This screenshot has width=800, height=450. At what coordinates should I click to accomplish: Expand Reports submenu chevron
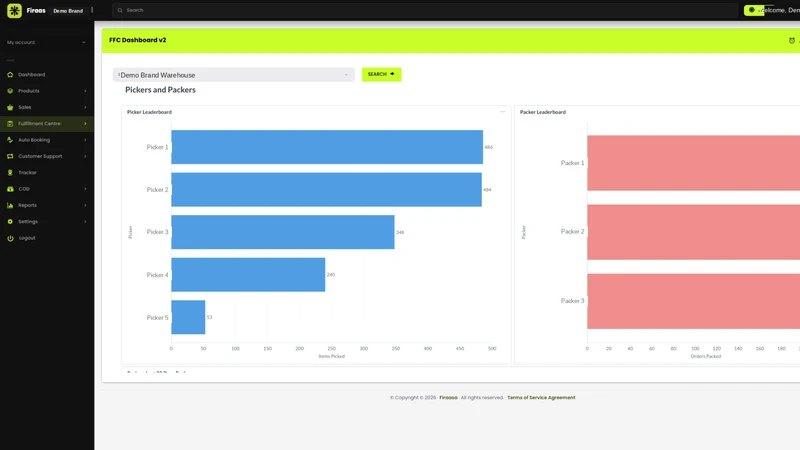point(85,205)
